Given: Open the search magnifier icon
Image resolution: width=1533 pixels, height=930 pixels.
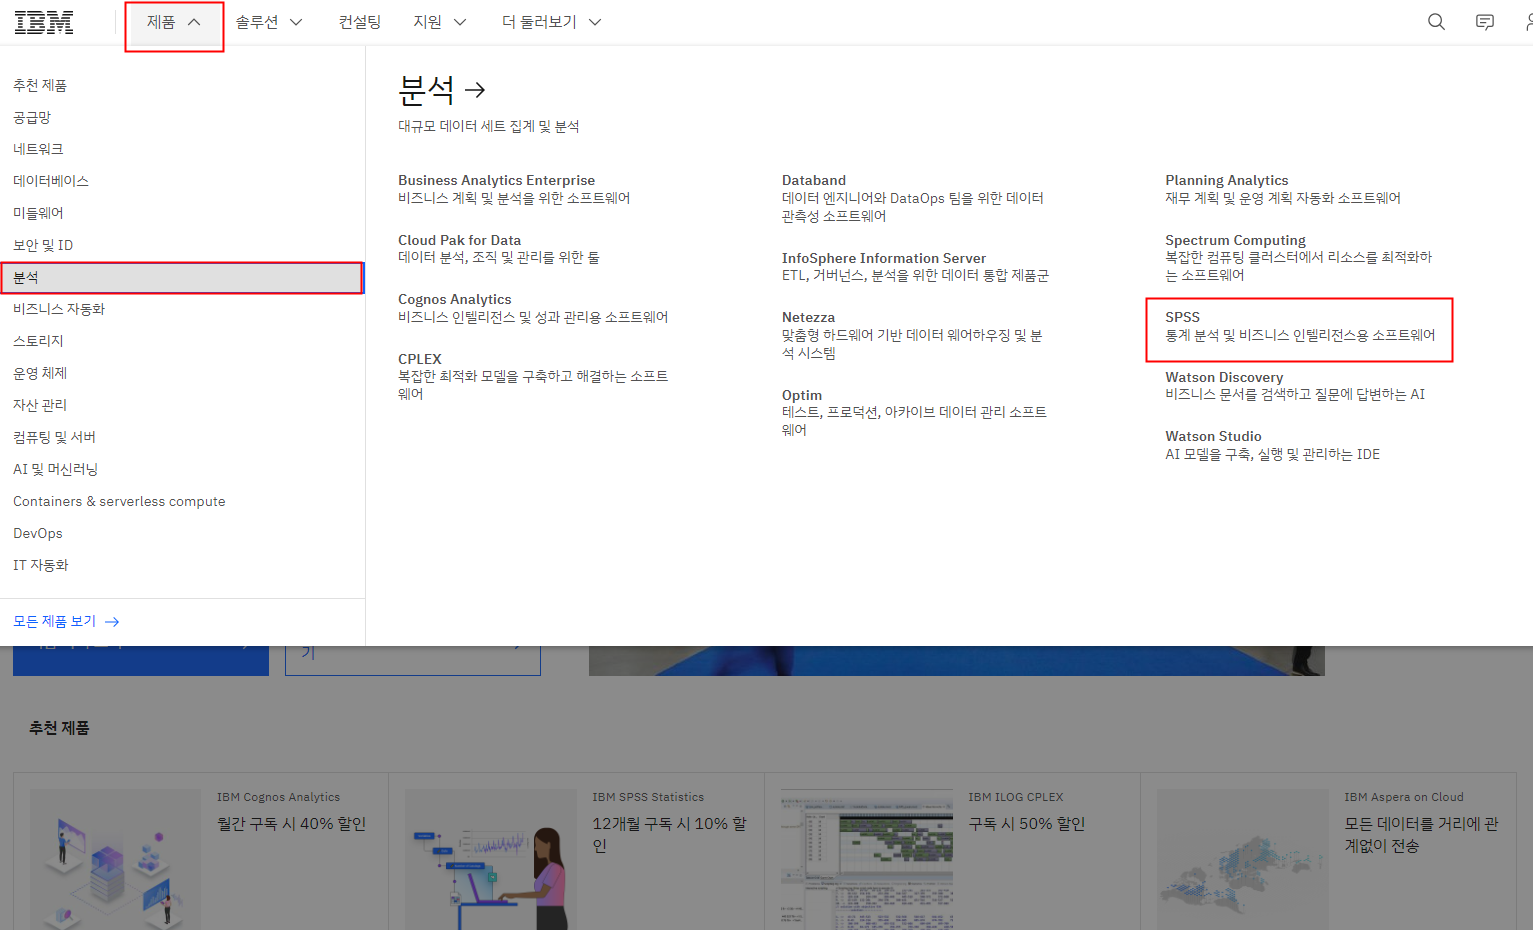Looking at the screenshot, I should pos(1436,22).
